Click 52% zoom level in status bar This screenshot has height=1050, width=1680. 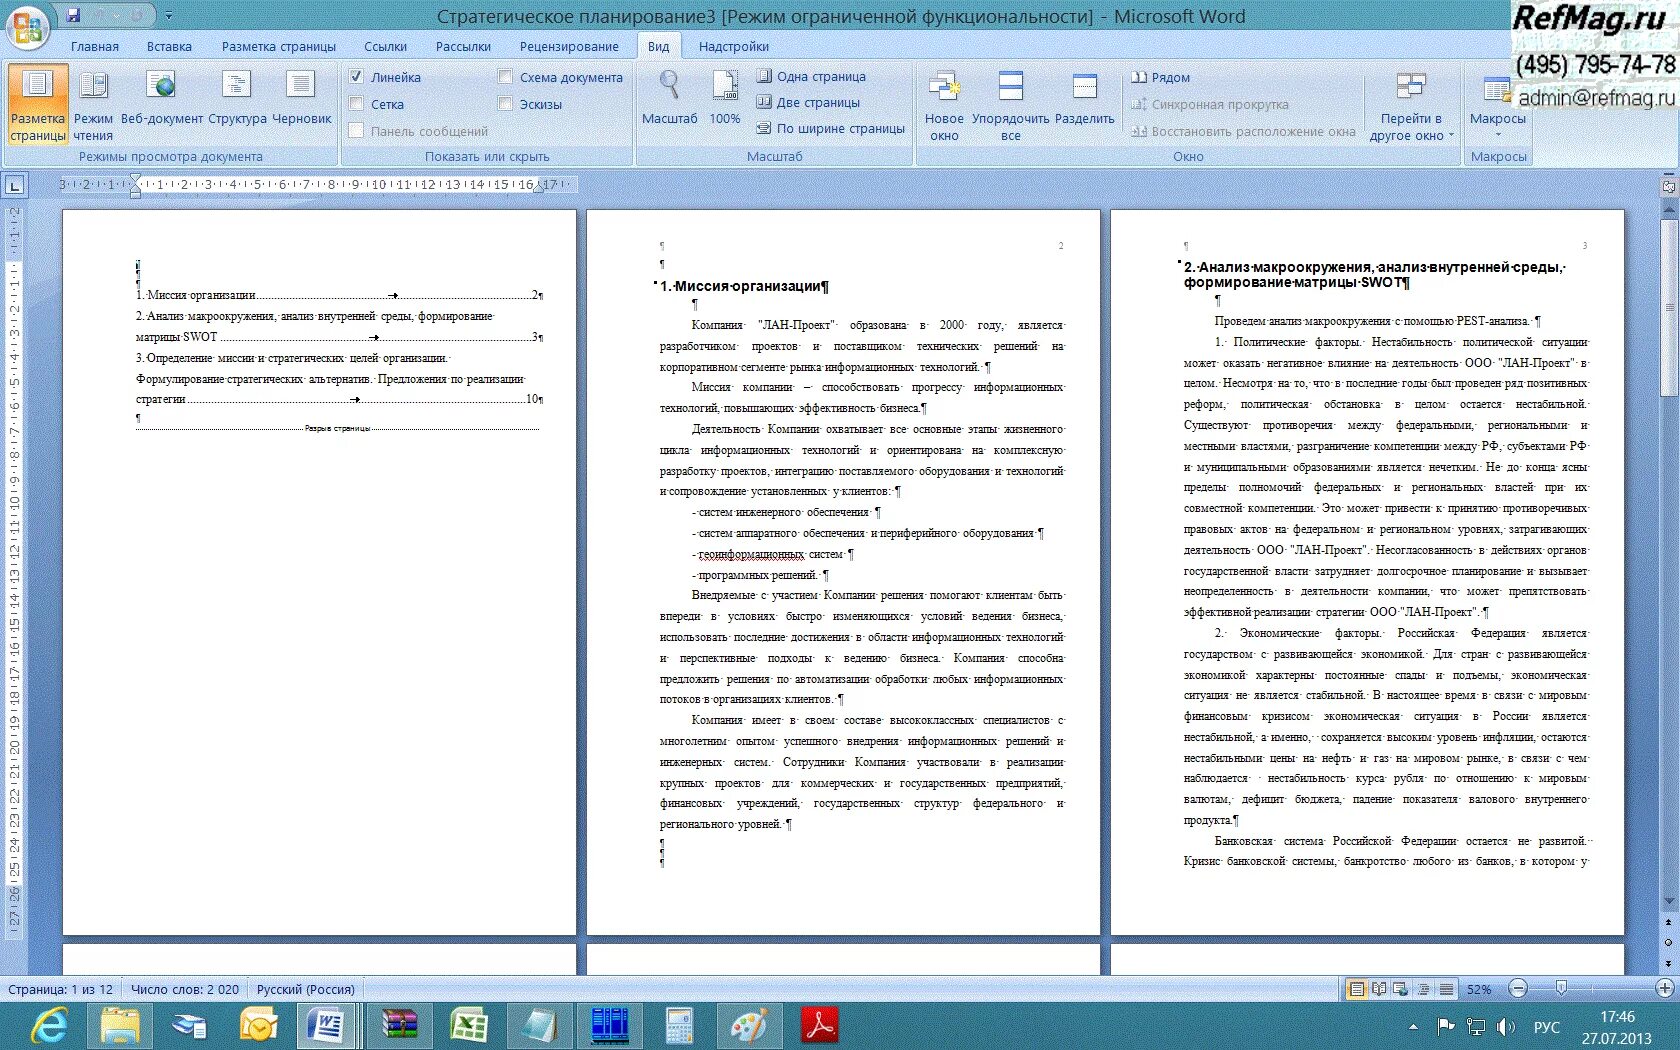click(1479, 989)
